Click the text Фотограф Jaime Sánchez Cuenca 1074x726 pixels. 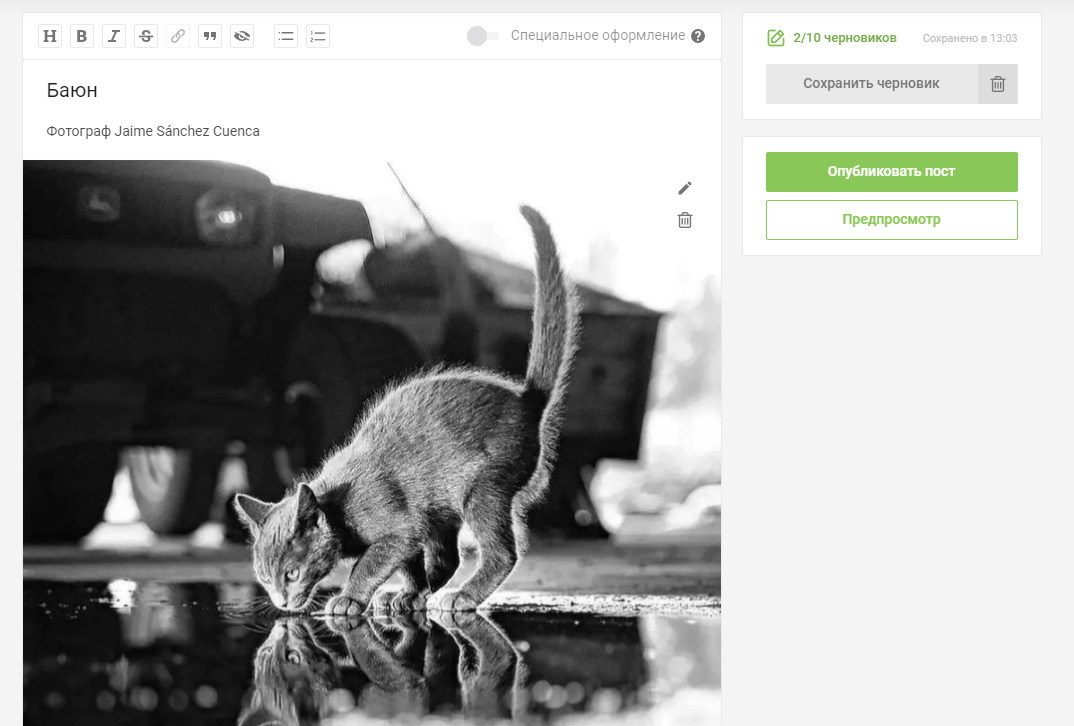(x=153, y=131)
